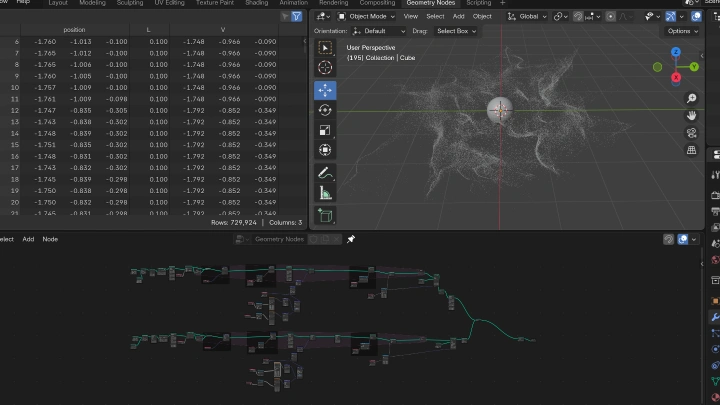Activate the Scale tool
Viewport: 720px width, 405px height.
coord(325,130)
